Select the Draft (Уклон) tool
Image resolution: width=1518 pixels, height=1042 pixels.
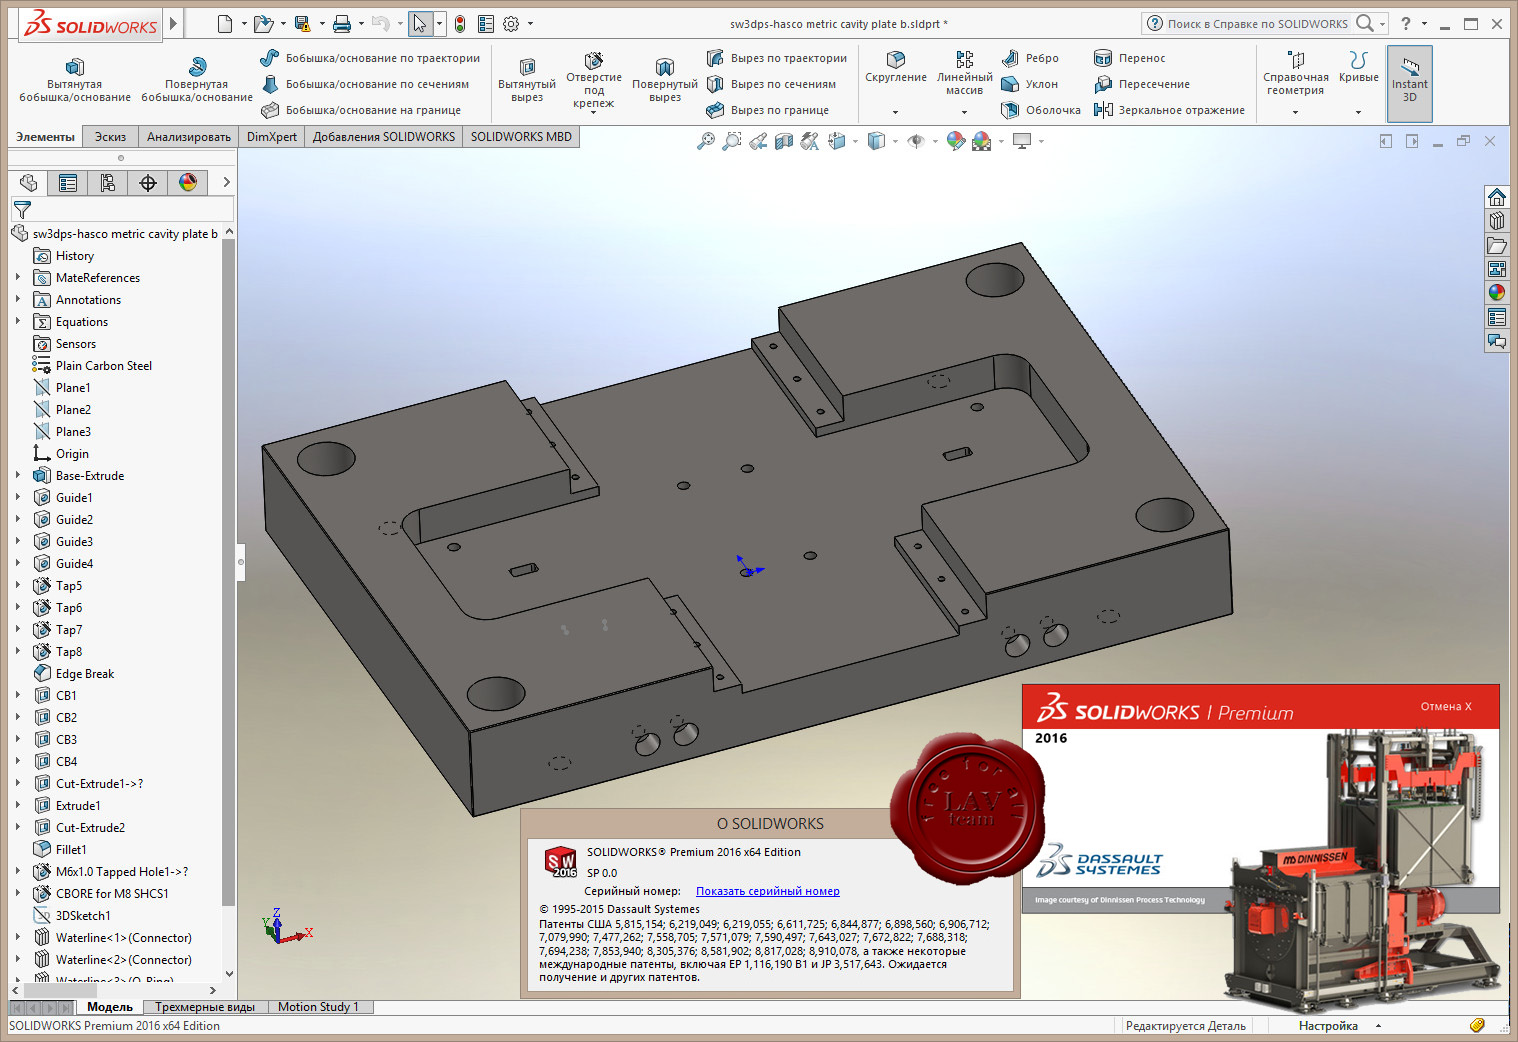(1029, 84)
